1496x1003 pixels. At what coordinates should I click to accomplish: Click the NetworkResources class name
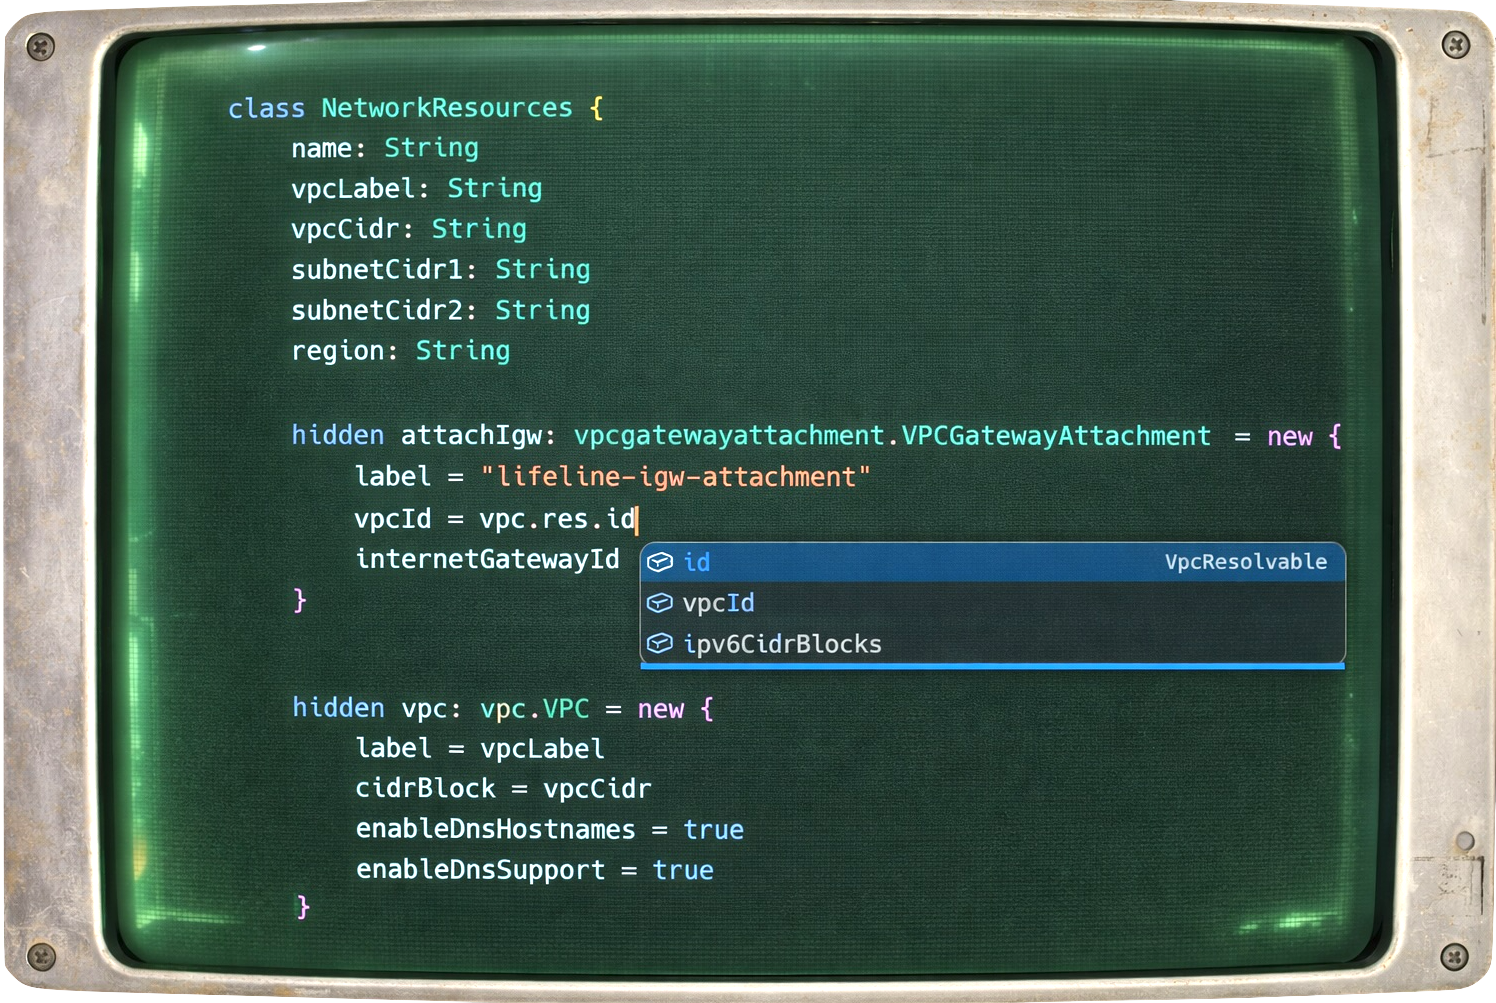(446, 108)
